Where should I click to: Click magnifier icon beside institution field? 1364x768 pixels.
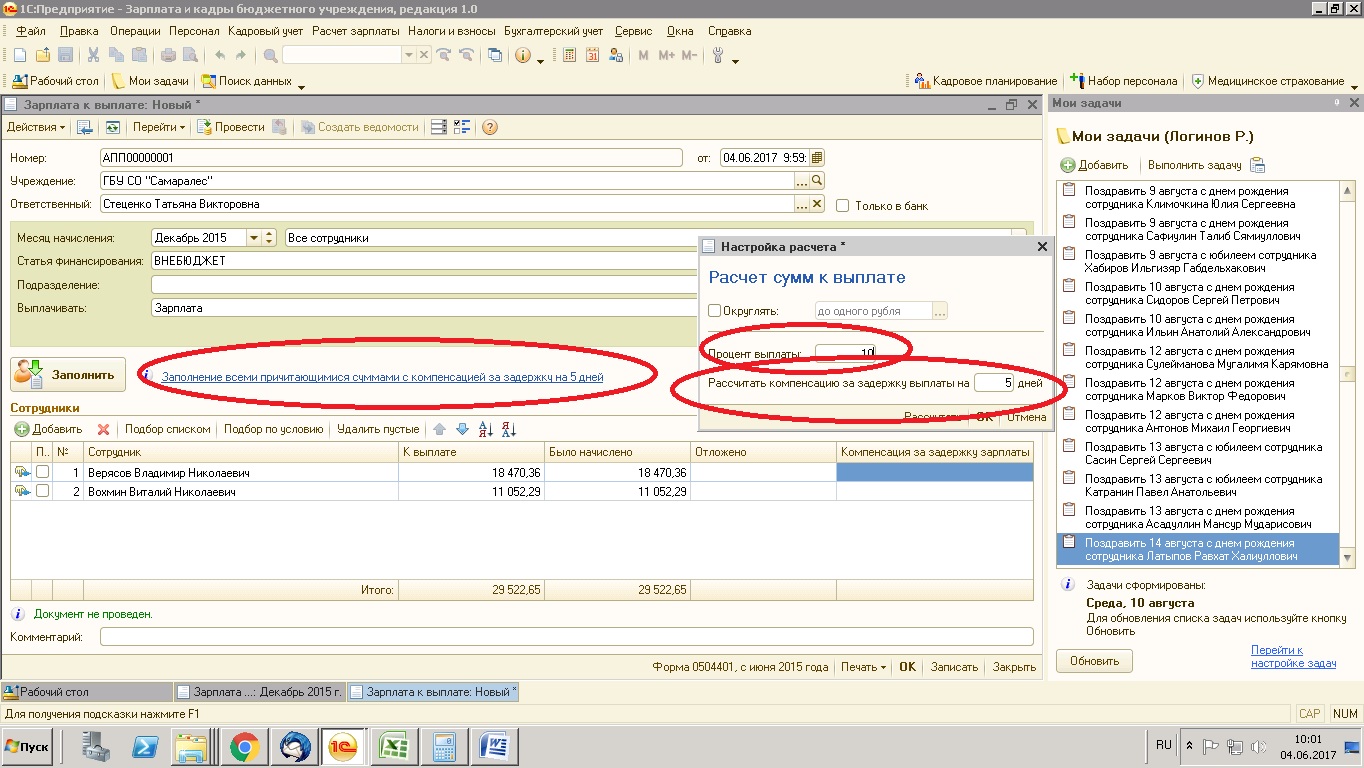pos(817,181)
